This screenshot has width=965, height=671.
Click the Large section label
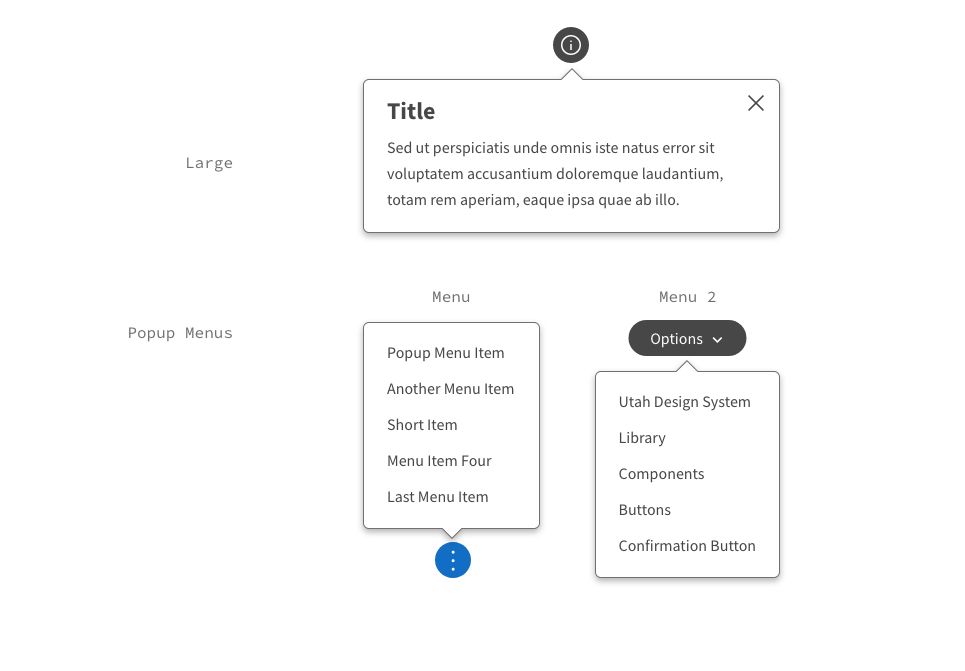tap(209, 163)
